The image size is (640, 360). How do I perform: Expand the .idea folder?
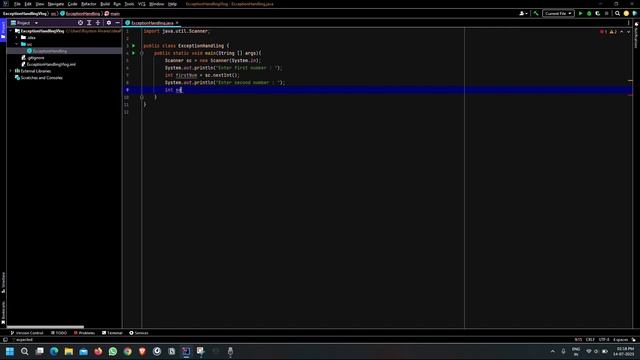pyautogui.click(x=17, y=38)
